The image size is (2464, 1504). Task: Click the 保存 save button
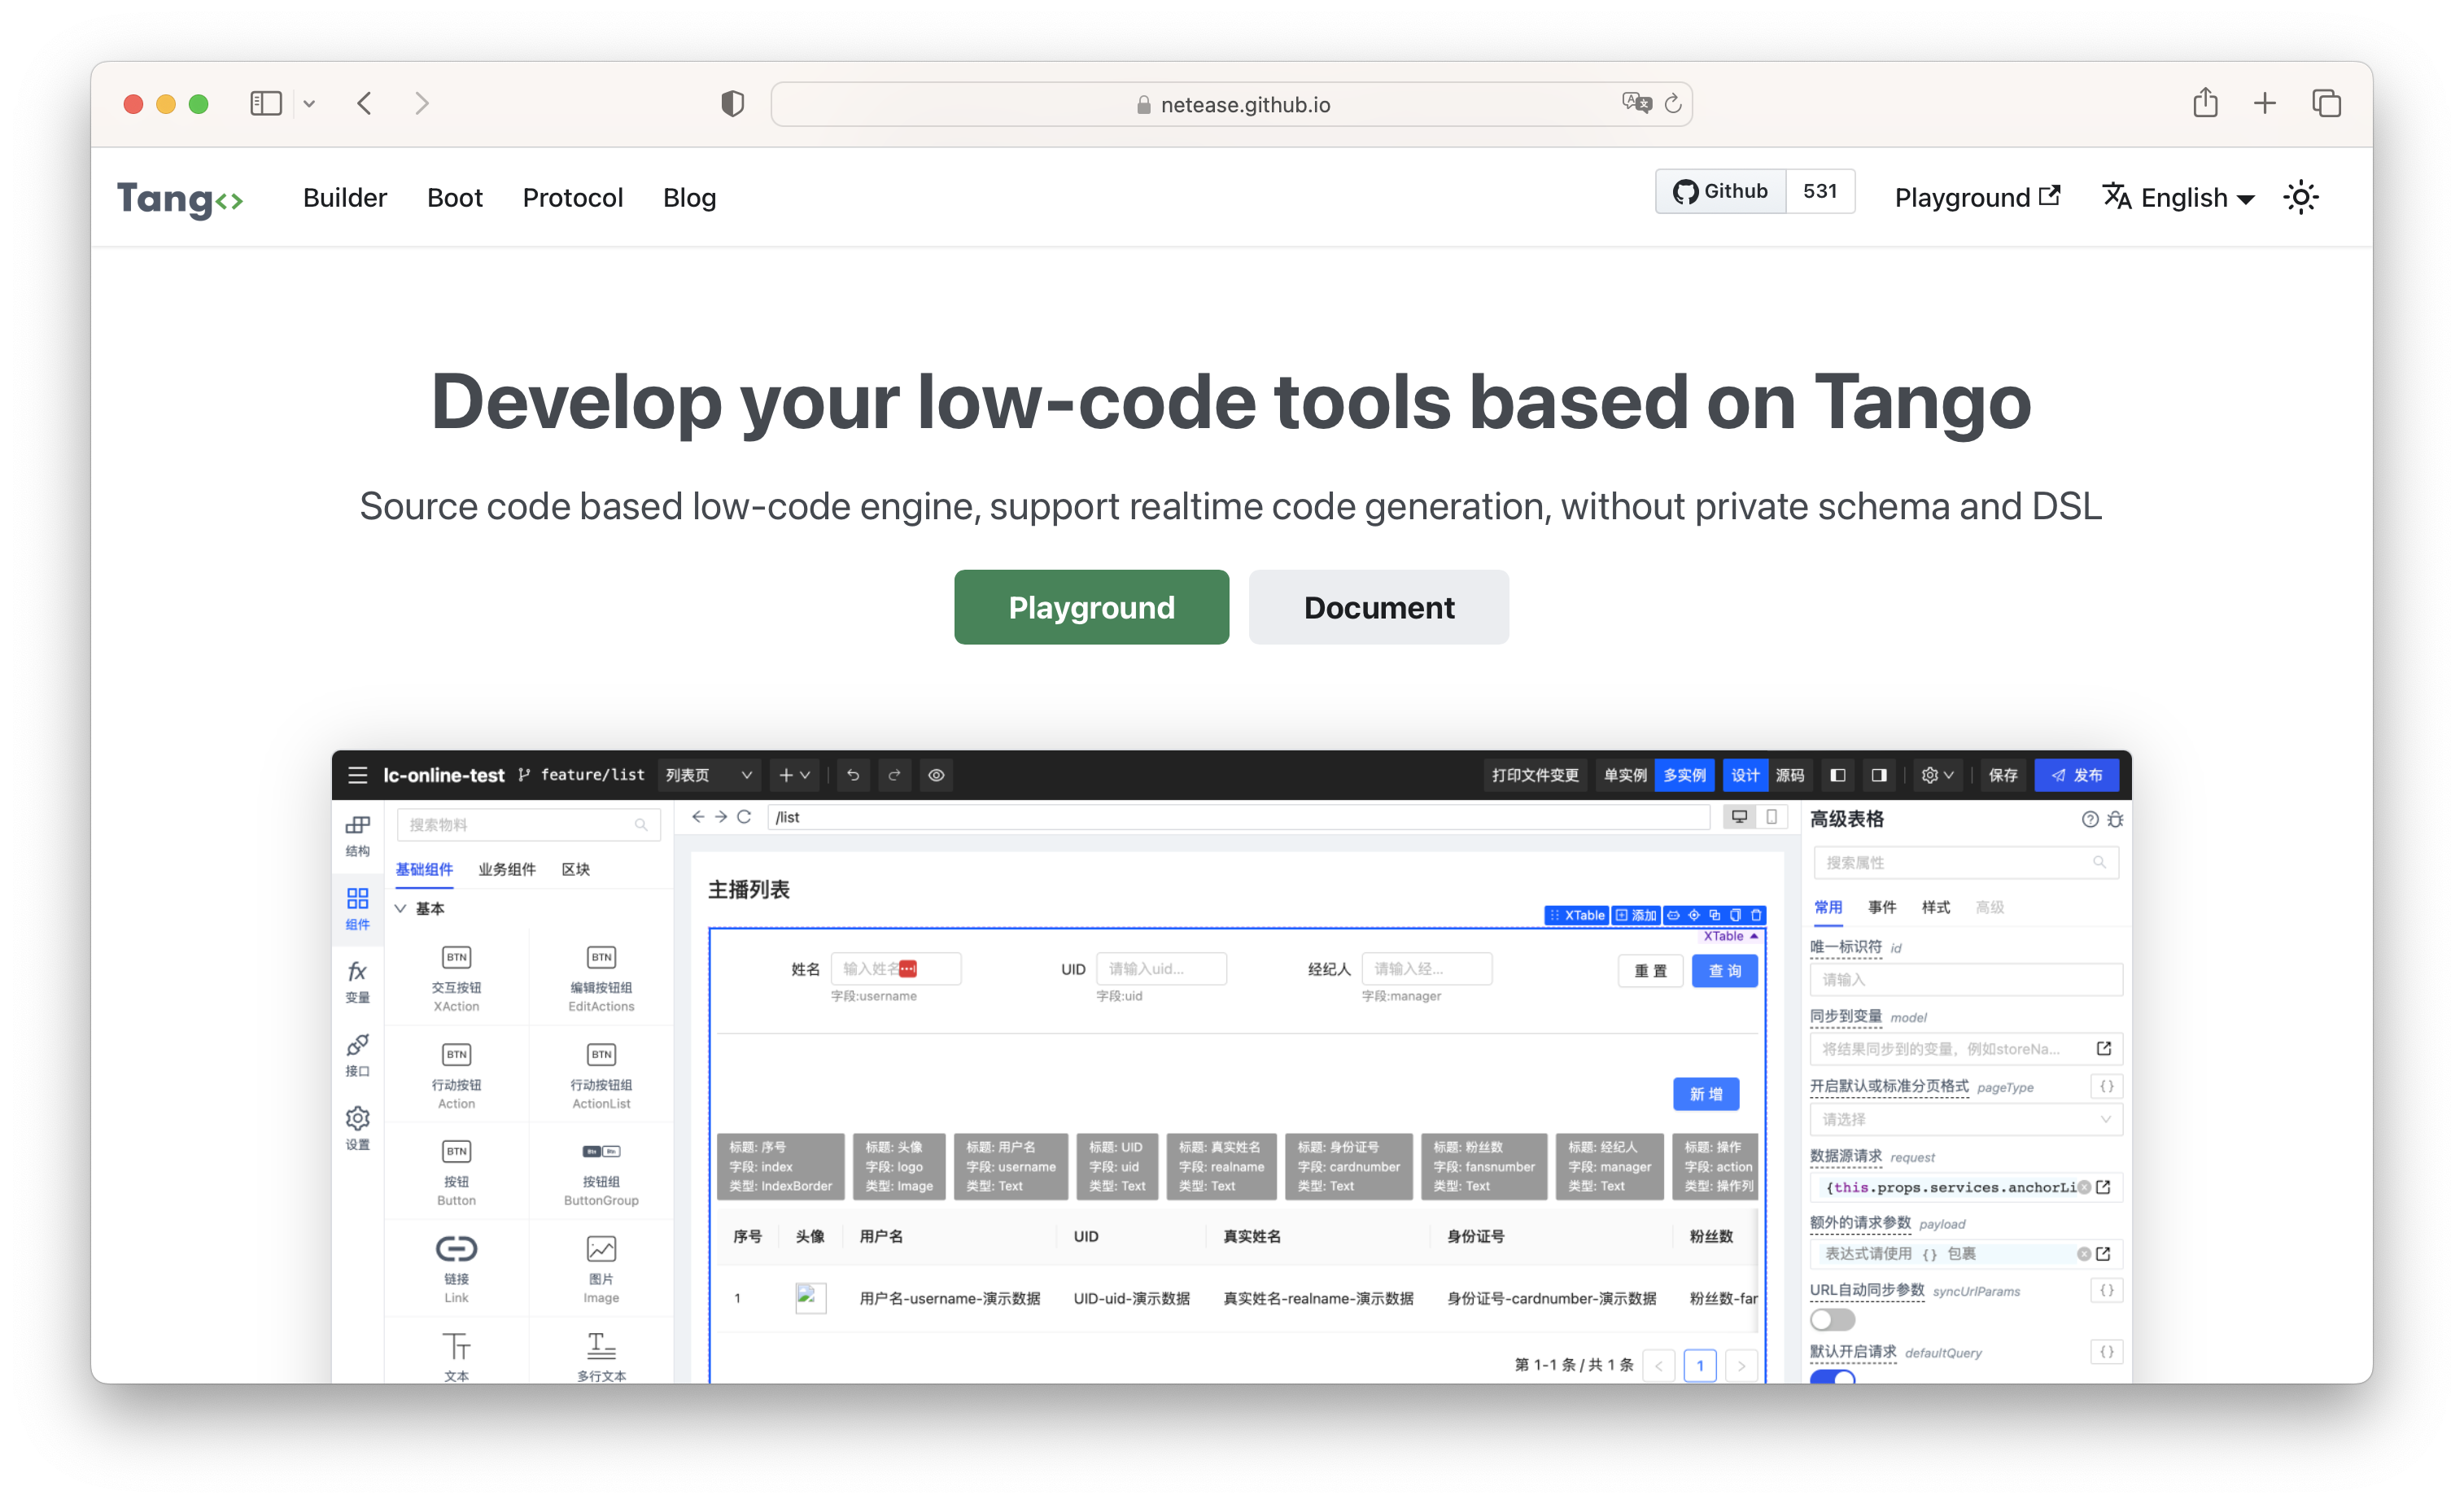[2002, 775]
